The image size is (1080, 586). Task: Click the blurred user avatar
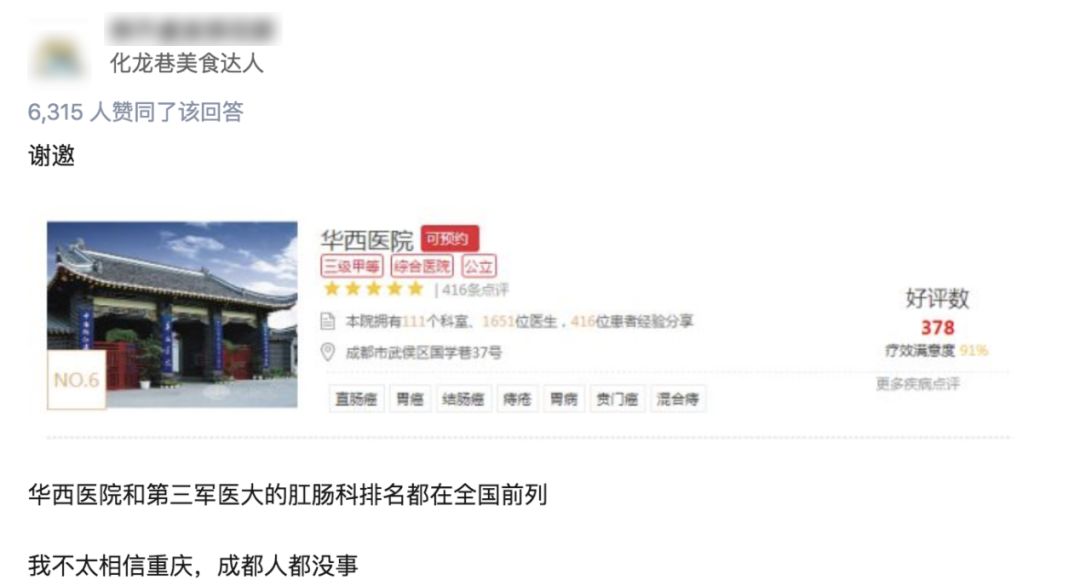pos(59,57)
